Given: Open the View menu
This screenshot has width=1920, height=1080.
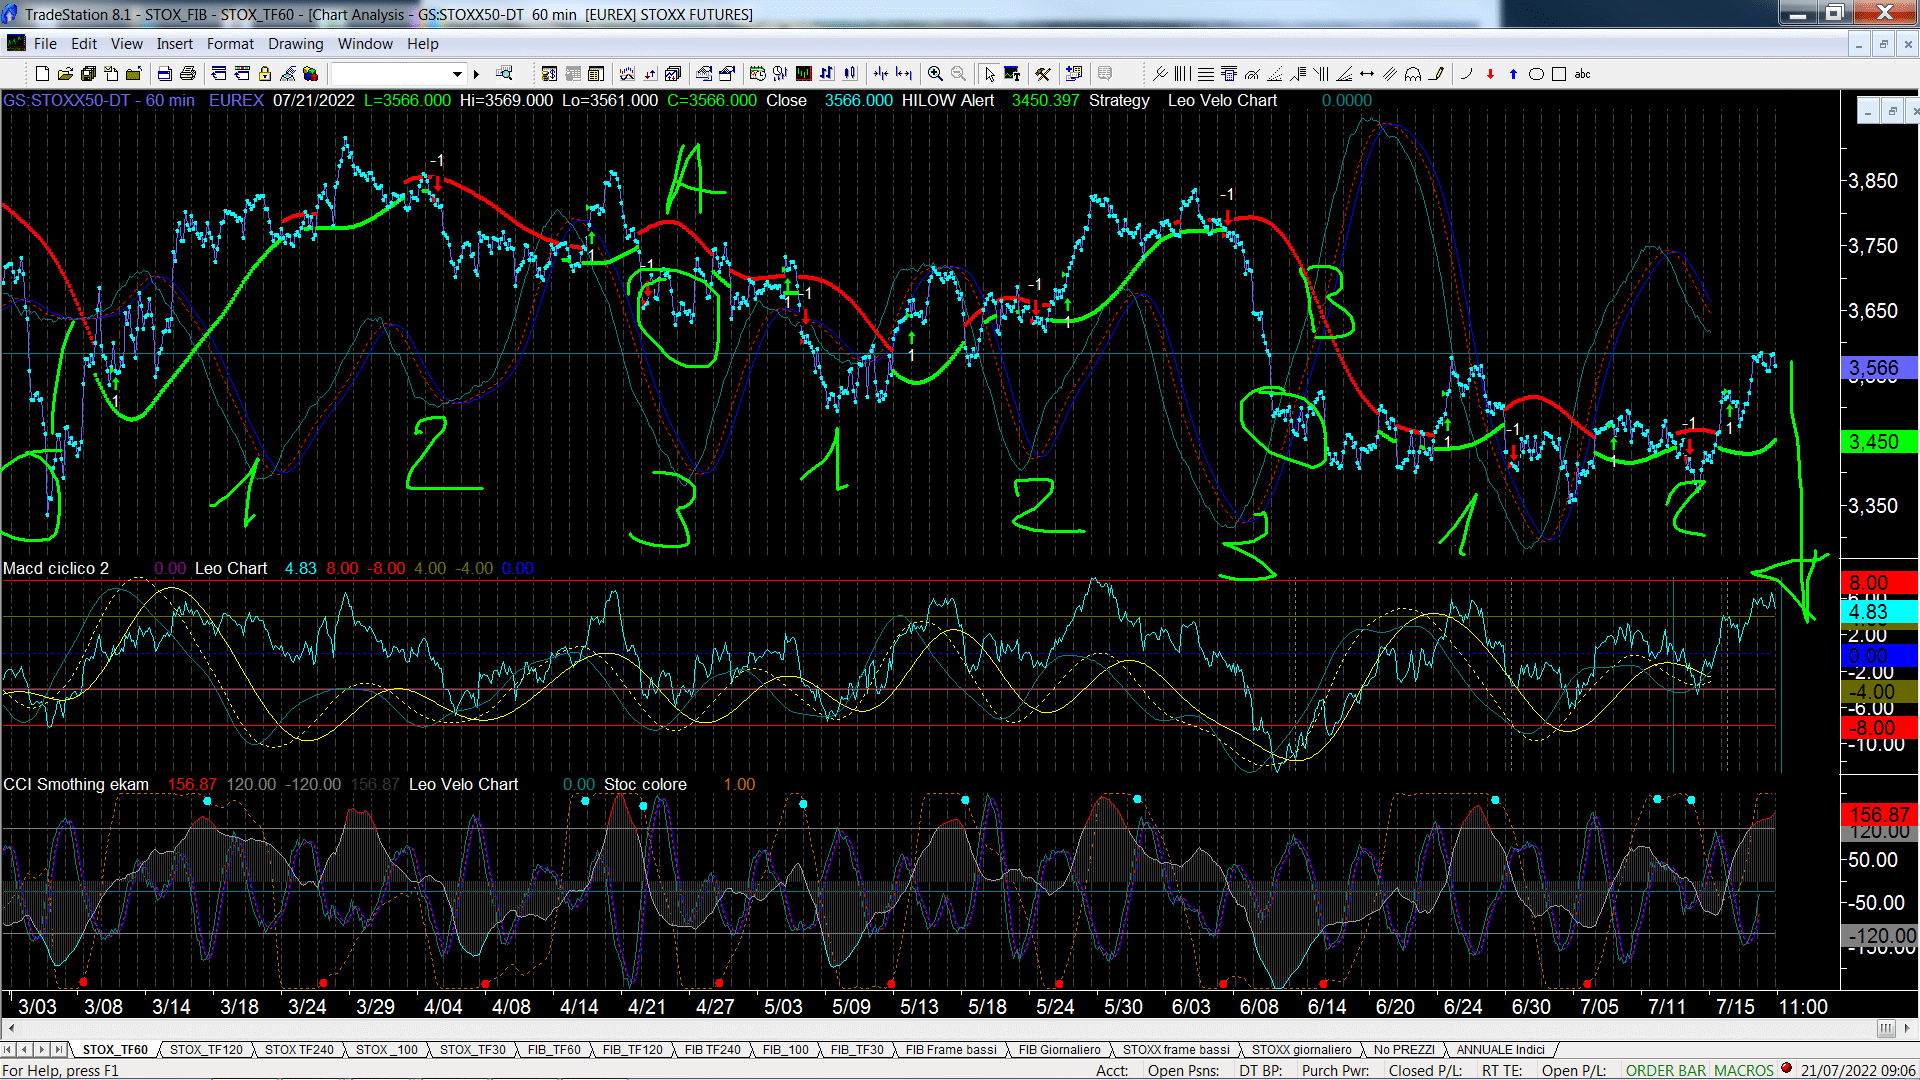Looking at the screenshot, I should 126,44.
